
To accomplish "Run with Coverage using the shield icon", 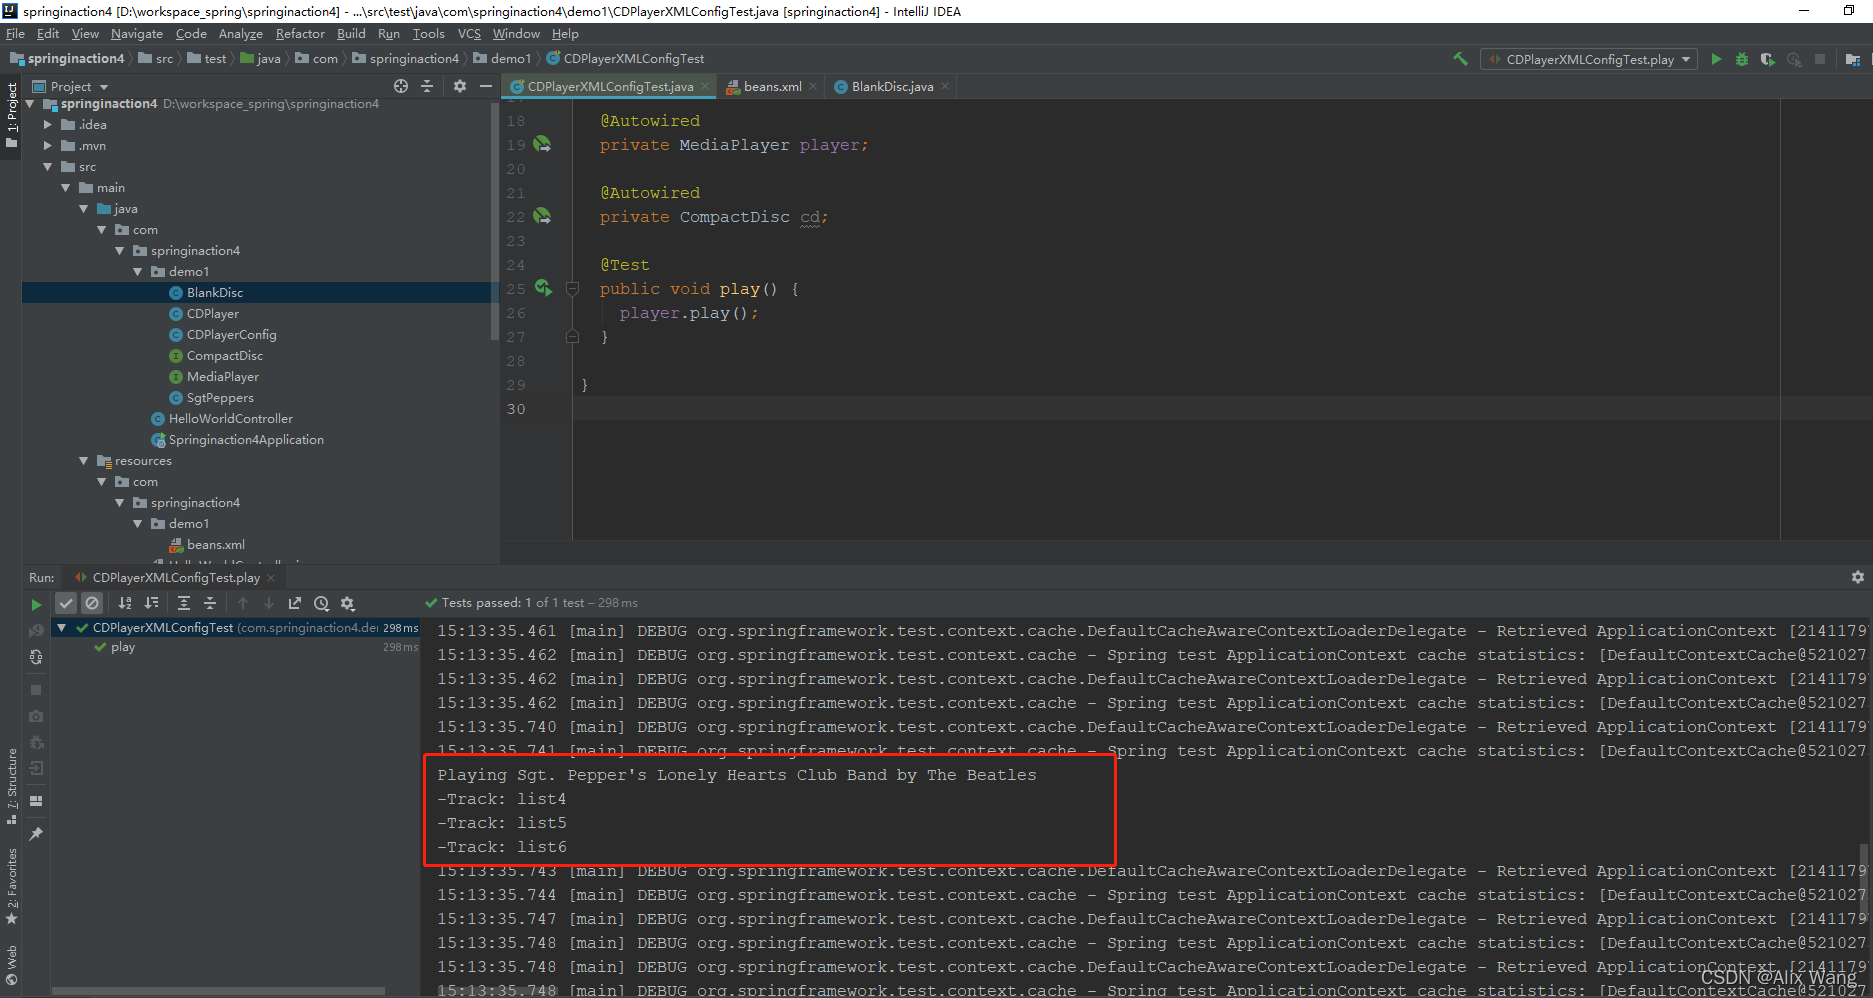I will click(1768, 59).
